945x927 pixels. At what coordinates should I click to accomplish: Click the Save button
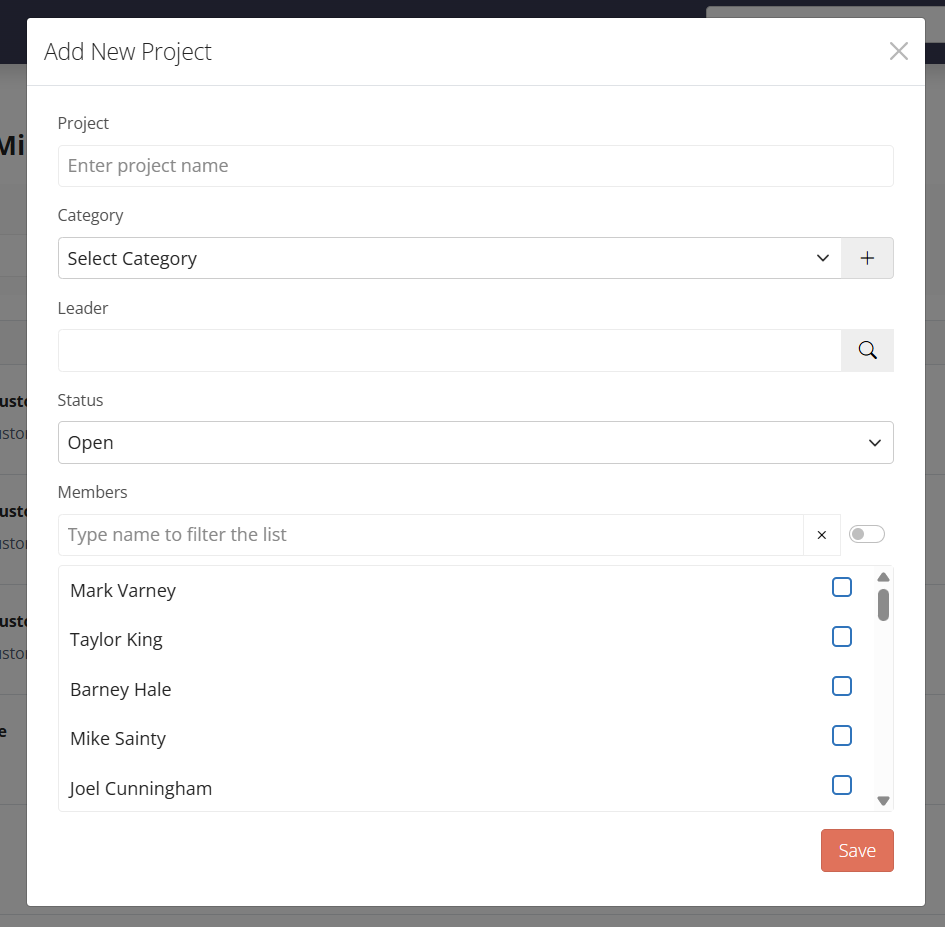coord(857,850)
